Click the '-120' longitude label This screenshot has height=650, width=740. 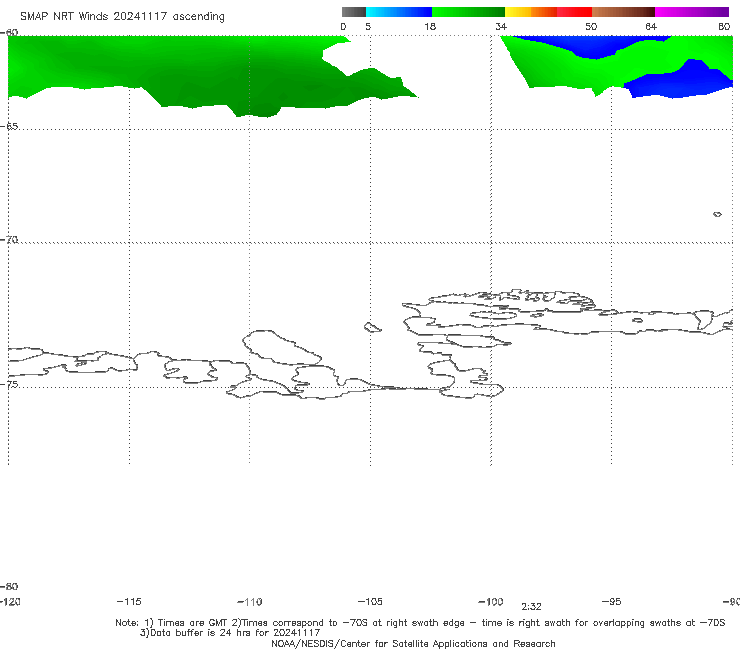[x=10, y=602]
